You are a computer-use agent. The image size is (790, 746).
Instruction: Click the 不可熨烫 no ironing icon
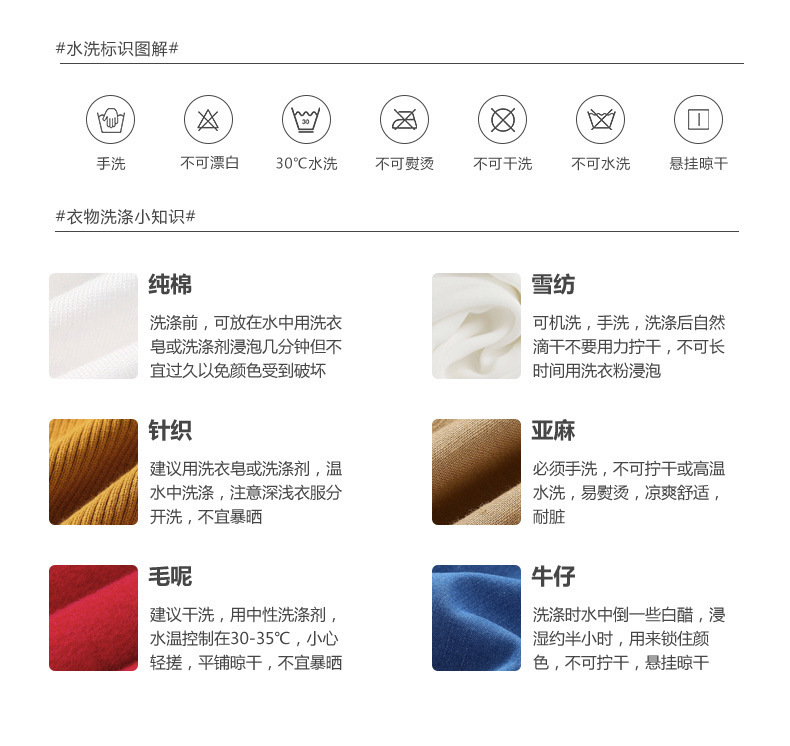click(404, 119)
